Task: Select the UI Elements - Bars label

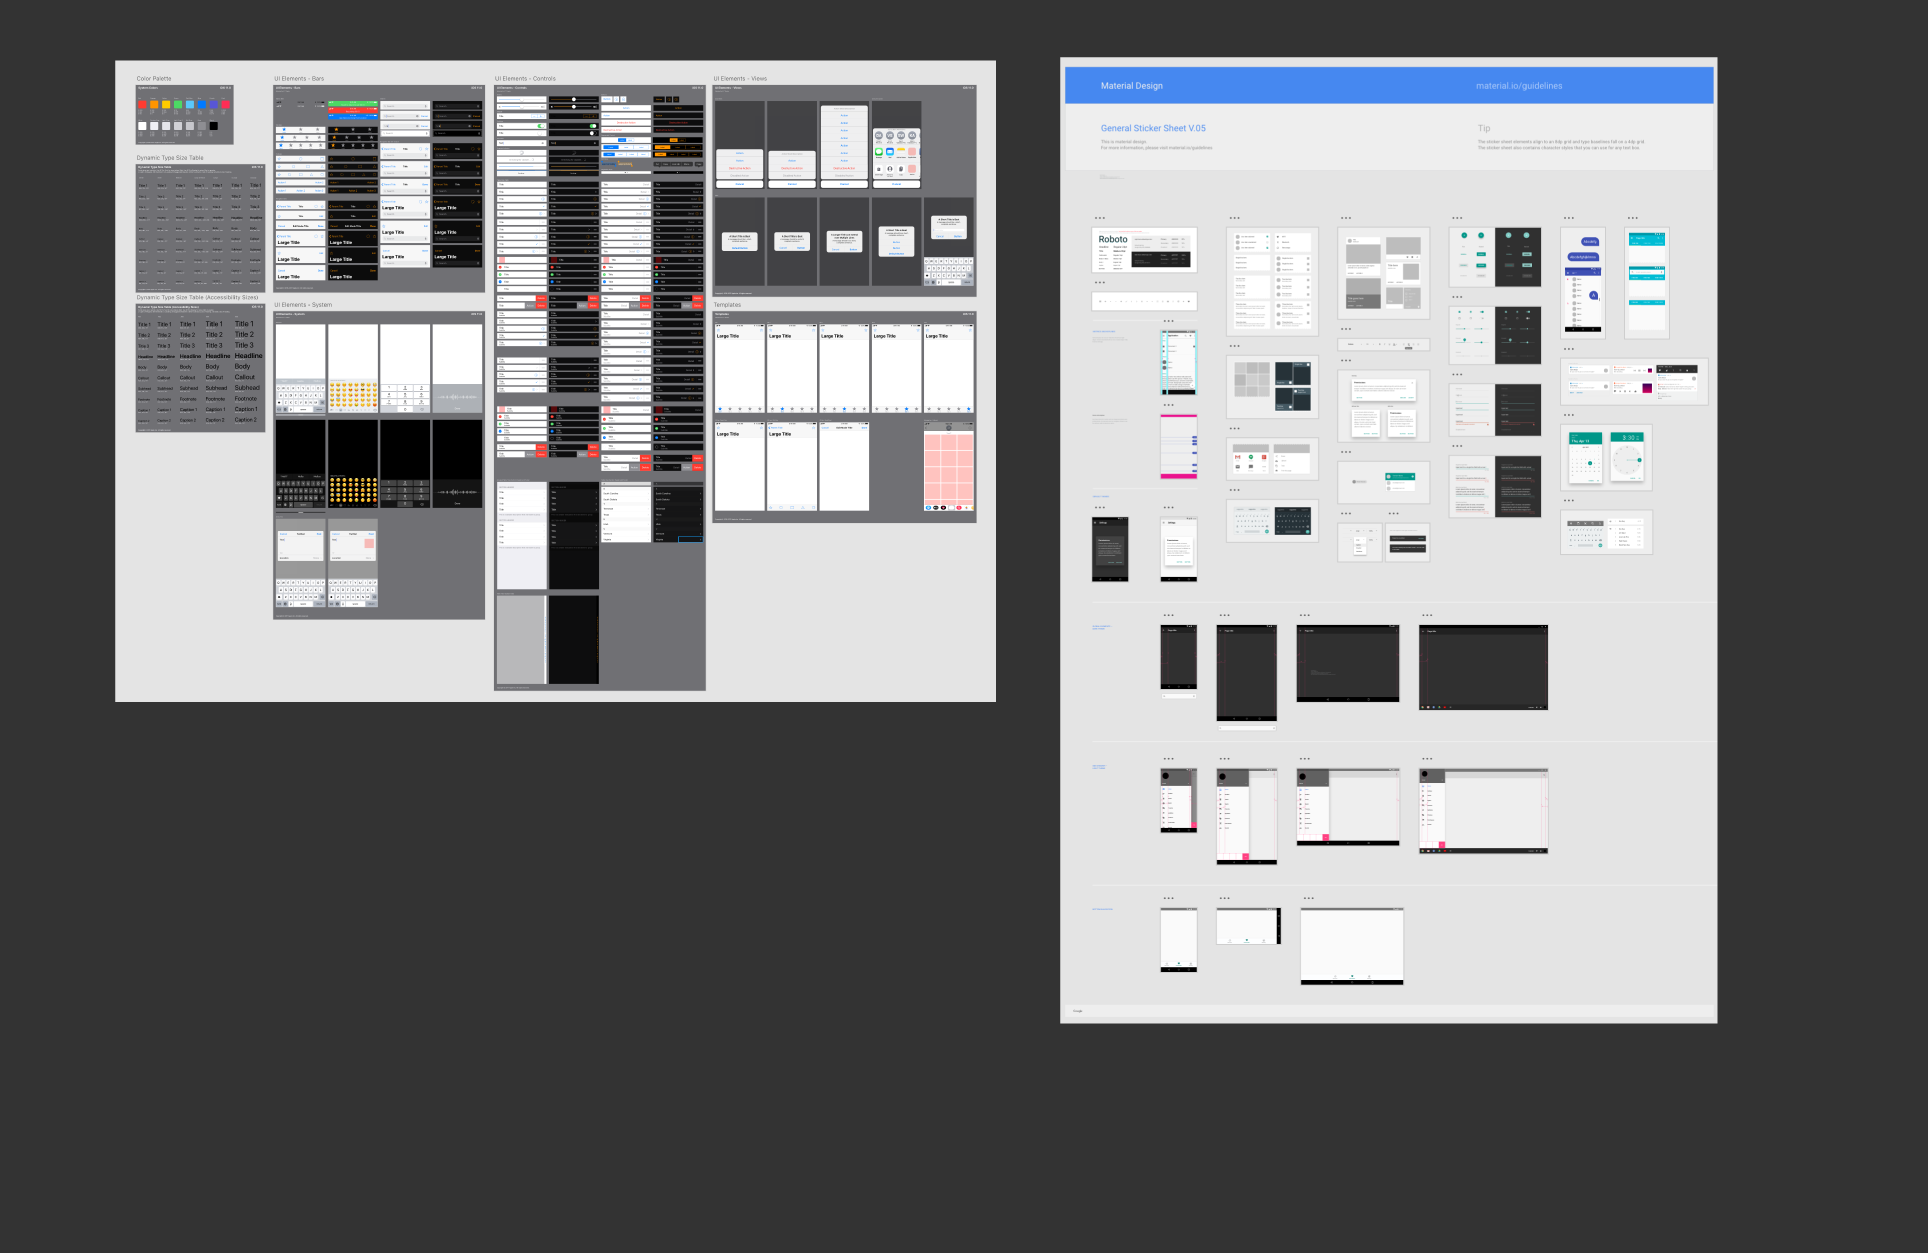Action: pyautogui.click(x=299, y=78)
